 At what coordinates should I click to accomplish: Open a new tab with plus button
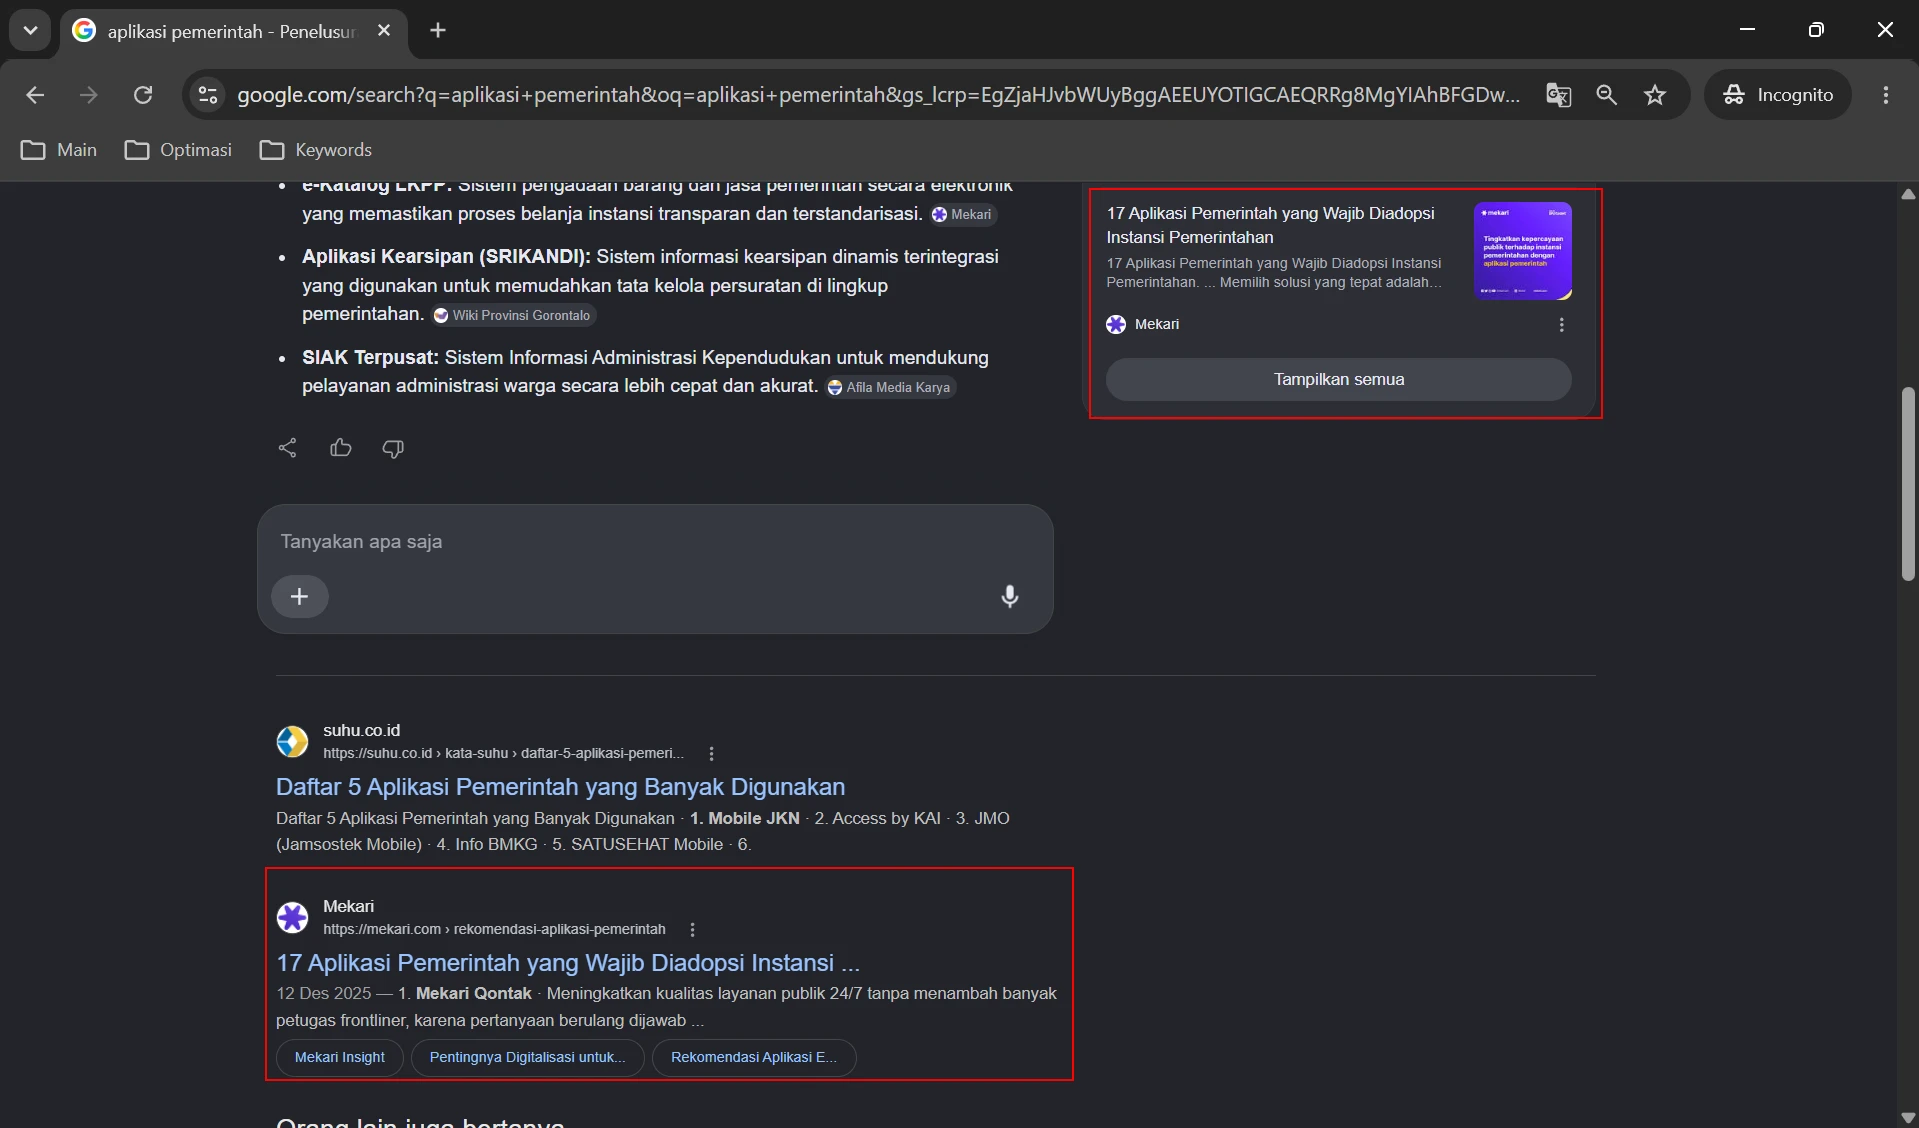coord(438,31)
